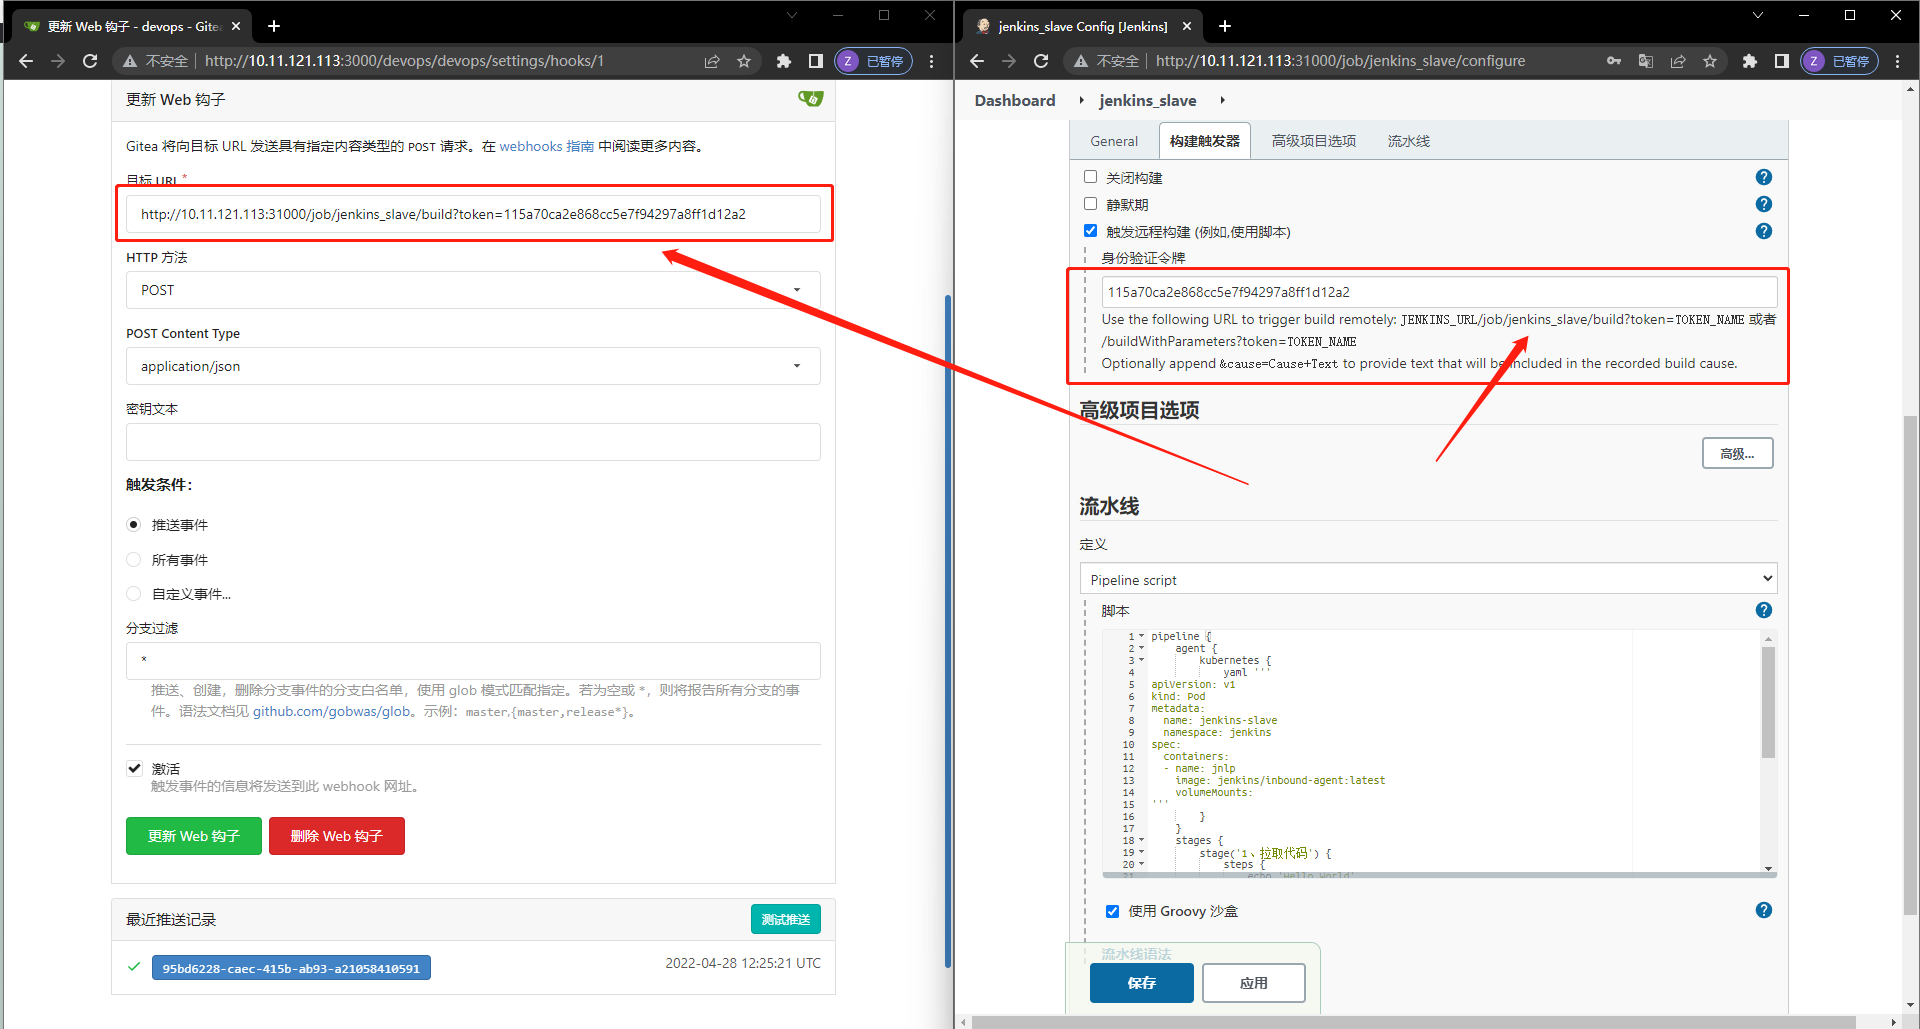Viewport: 1920px width, 1029px height.
Task: Open the password key icon in Jenkins address bar
Action: [x=1613, y=61]
